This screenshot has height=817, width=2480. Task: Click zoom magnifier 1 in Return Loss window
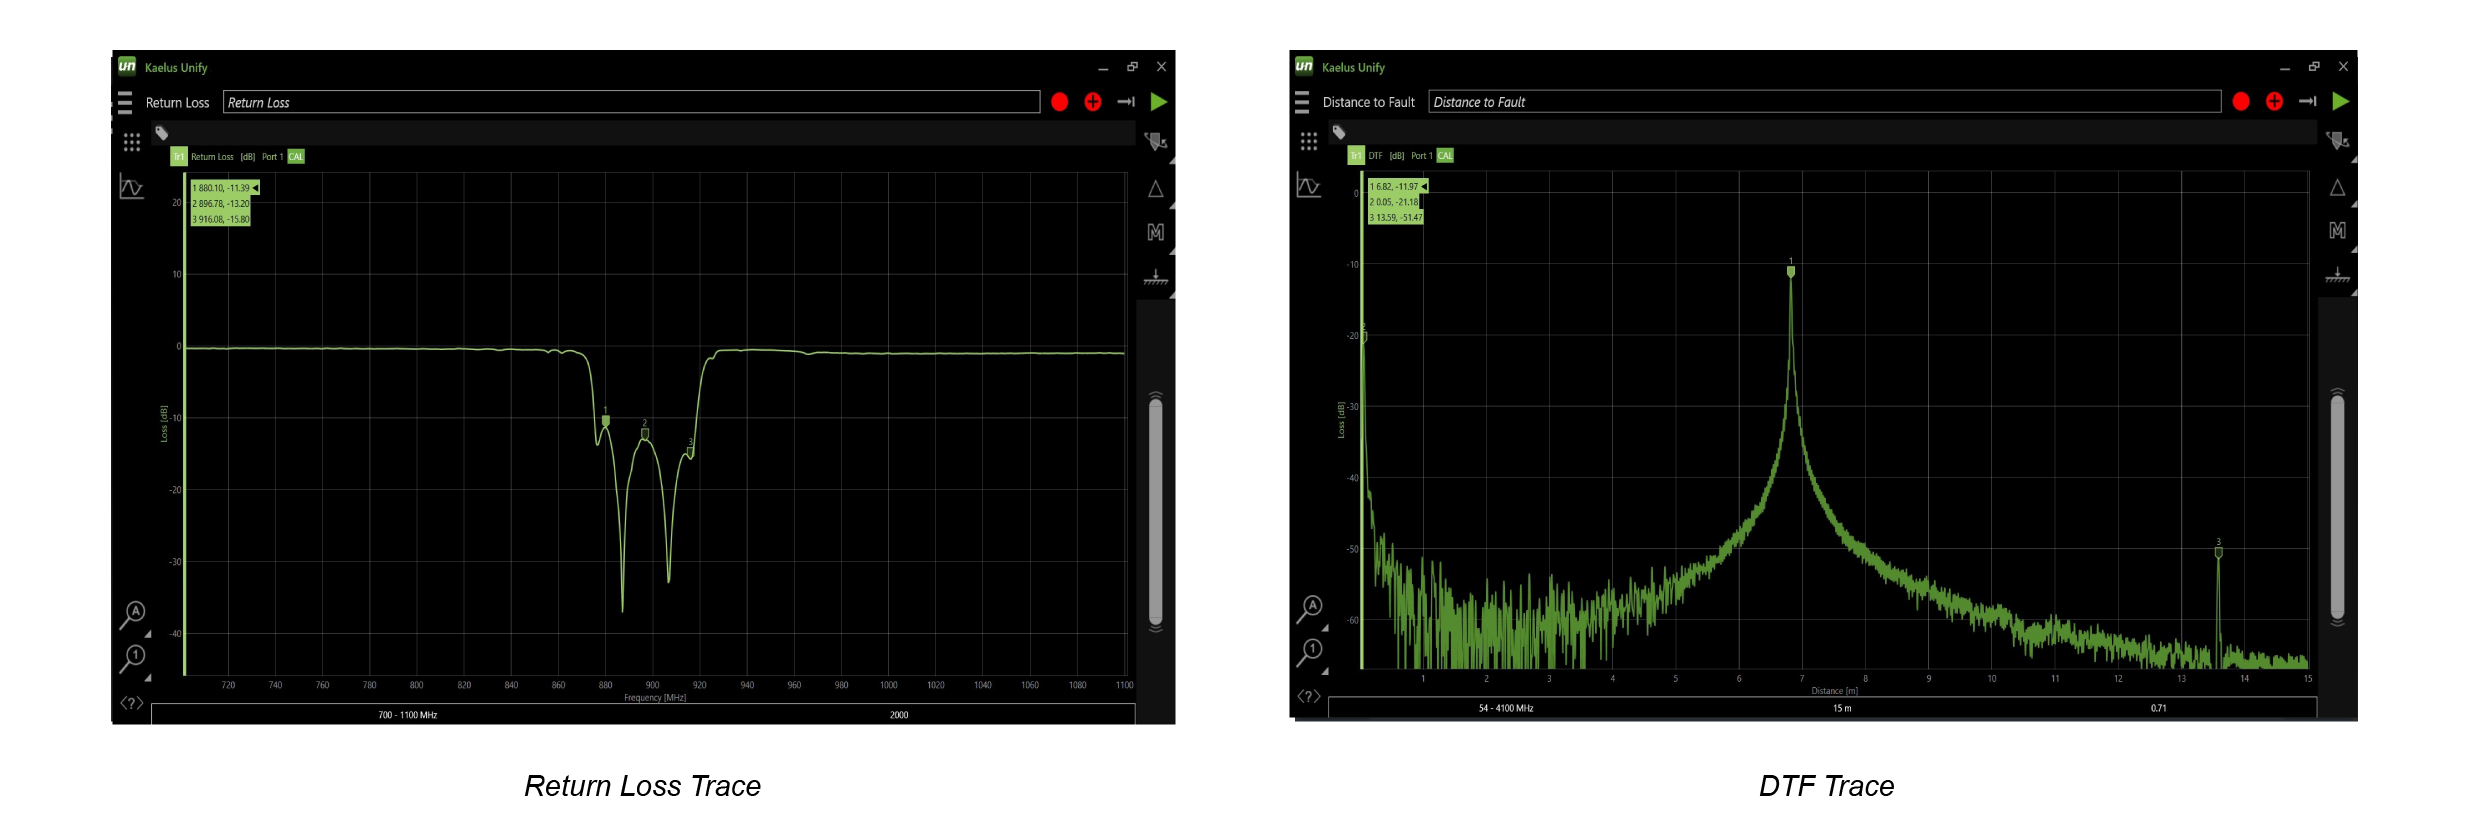133,658
